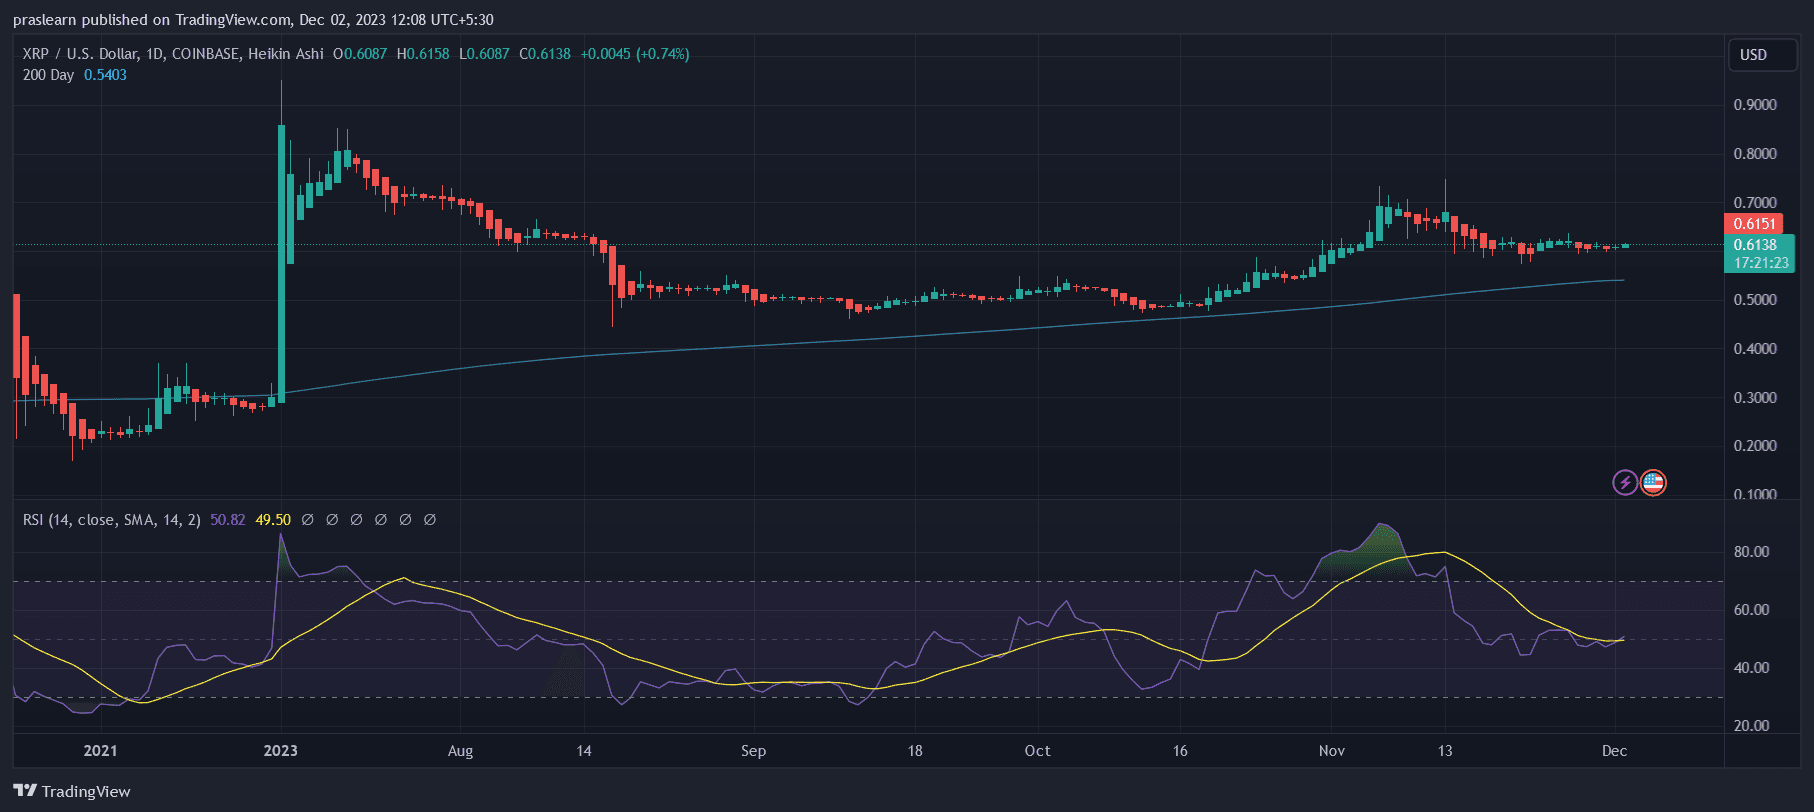1814x812 pixels.
Task: Click the last null symbol in RSI legend
Action: pyautogui.click(x=430, y=520)
